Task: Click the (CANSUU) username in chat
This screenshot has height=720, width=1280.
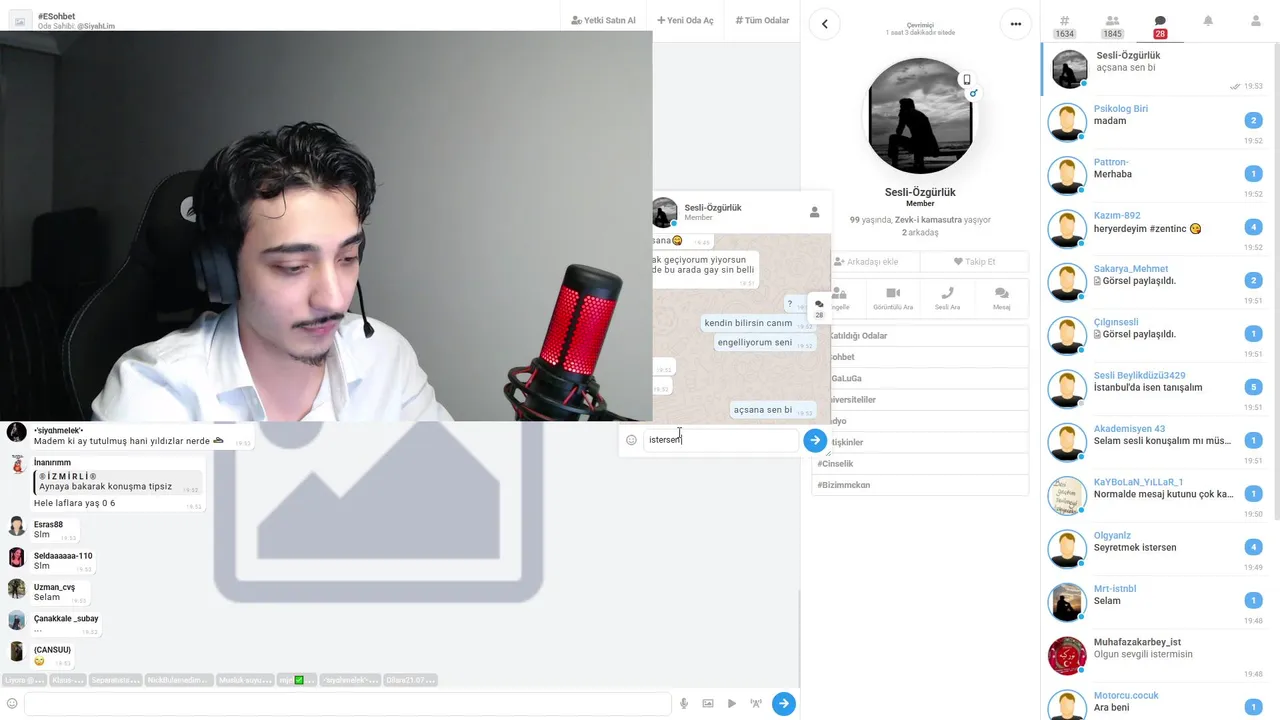Action: pos(52,650)
